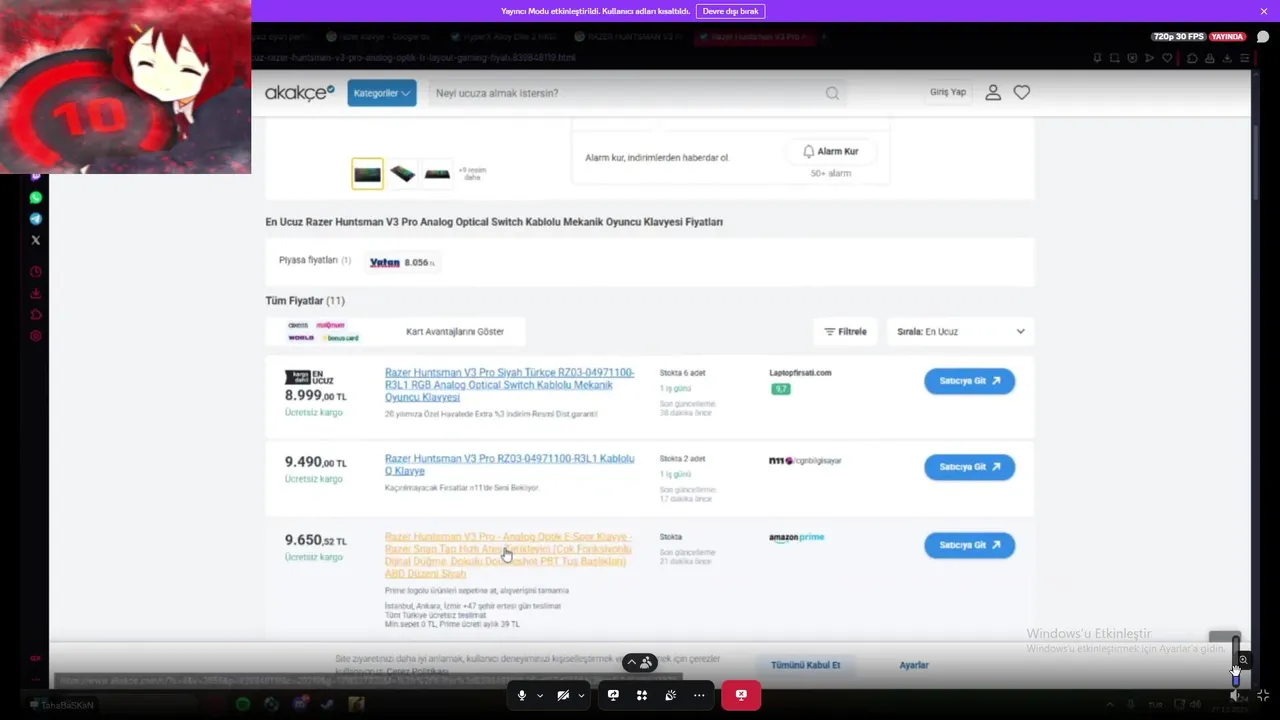Open the 'Sırala: En Ucuz' sort dropdown

(x=960, y=331)
